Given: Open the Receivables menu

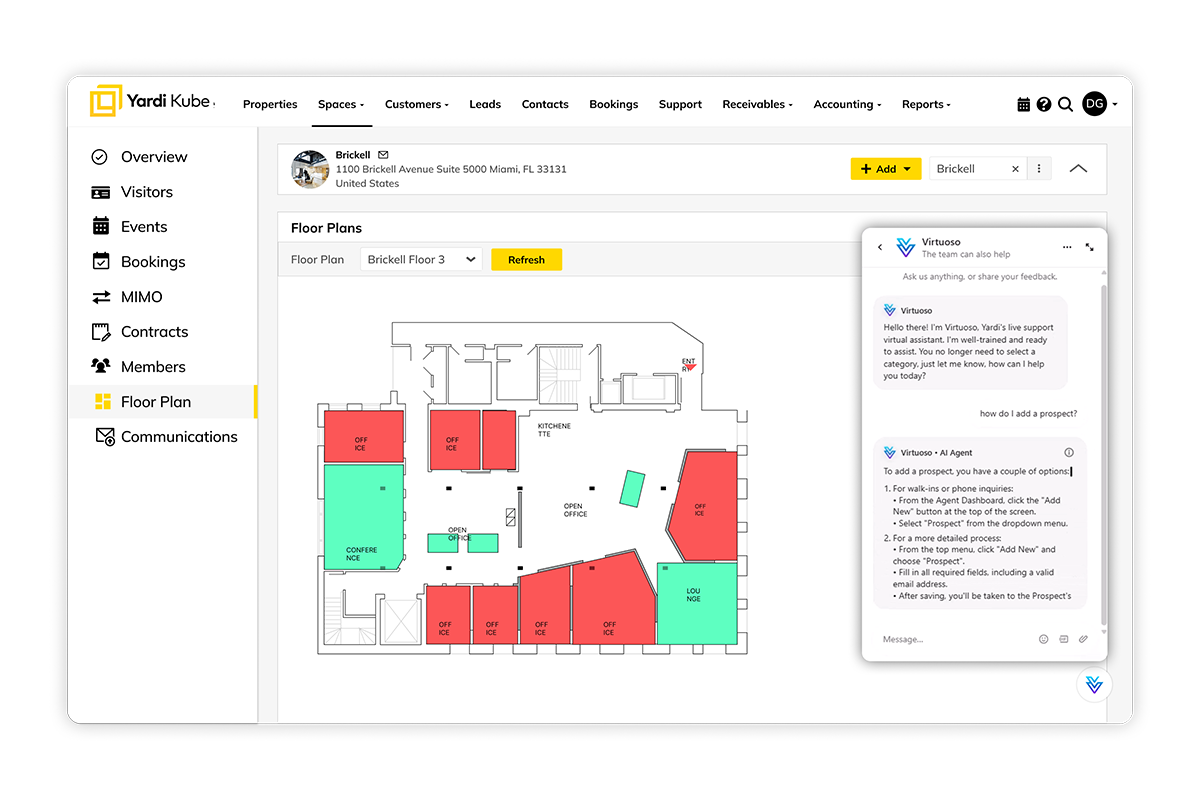Looking at the screenshot, I should [757, 104].
